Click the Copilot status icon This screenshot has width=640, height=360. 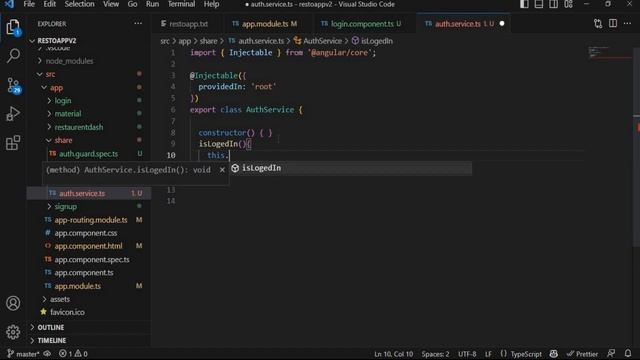(x=553, y=353)
